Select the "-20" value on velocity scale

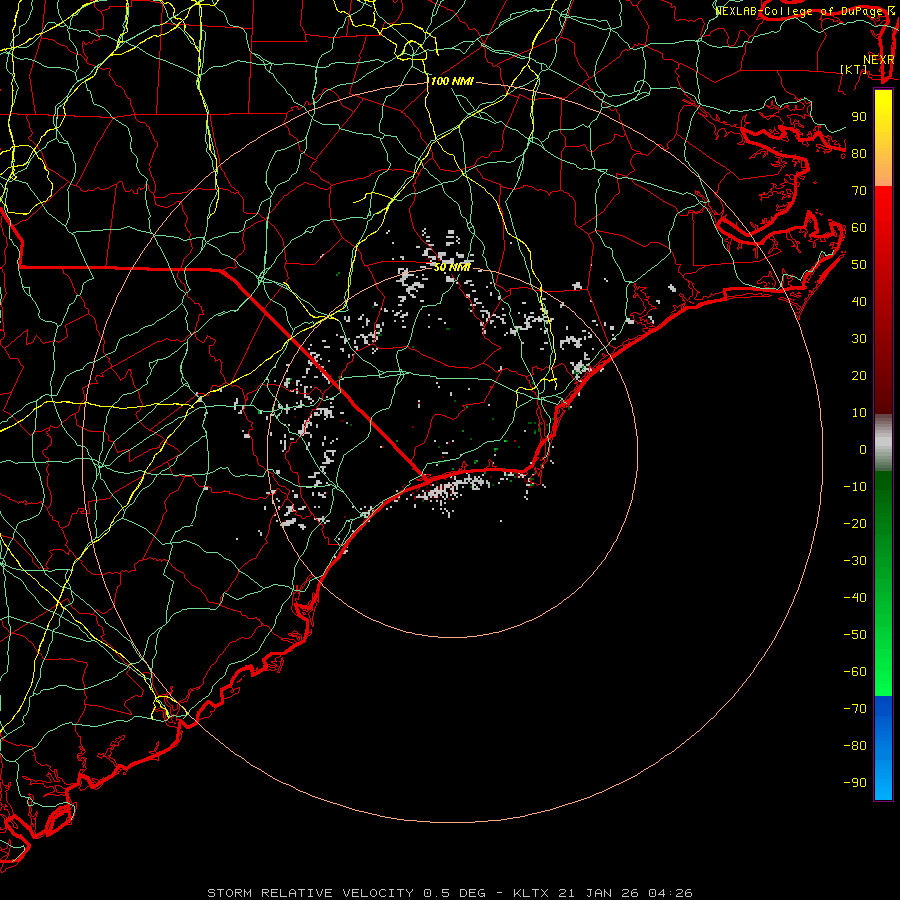coord(855,524)
